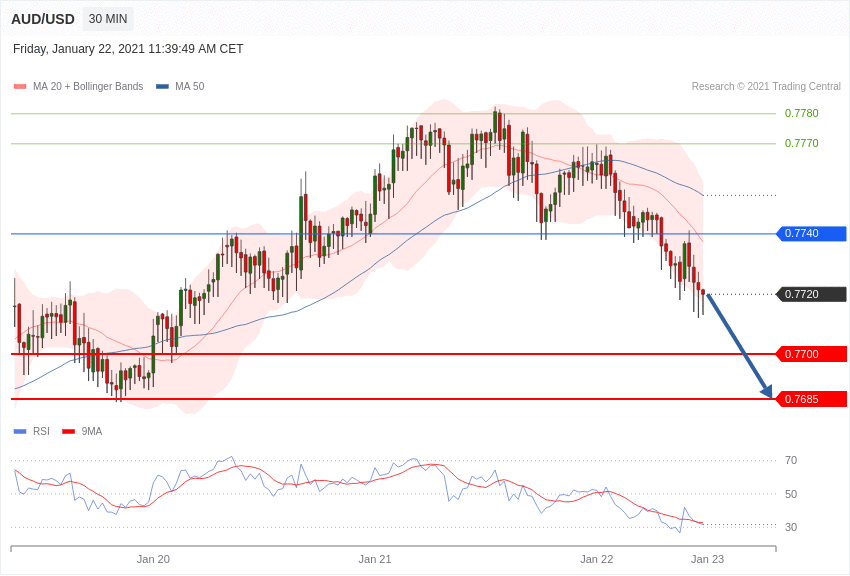Select the black 0.7720 current price tag
This screenshot has height=576, width=850.
[x=812, y=294]
